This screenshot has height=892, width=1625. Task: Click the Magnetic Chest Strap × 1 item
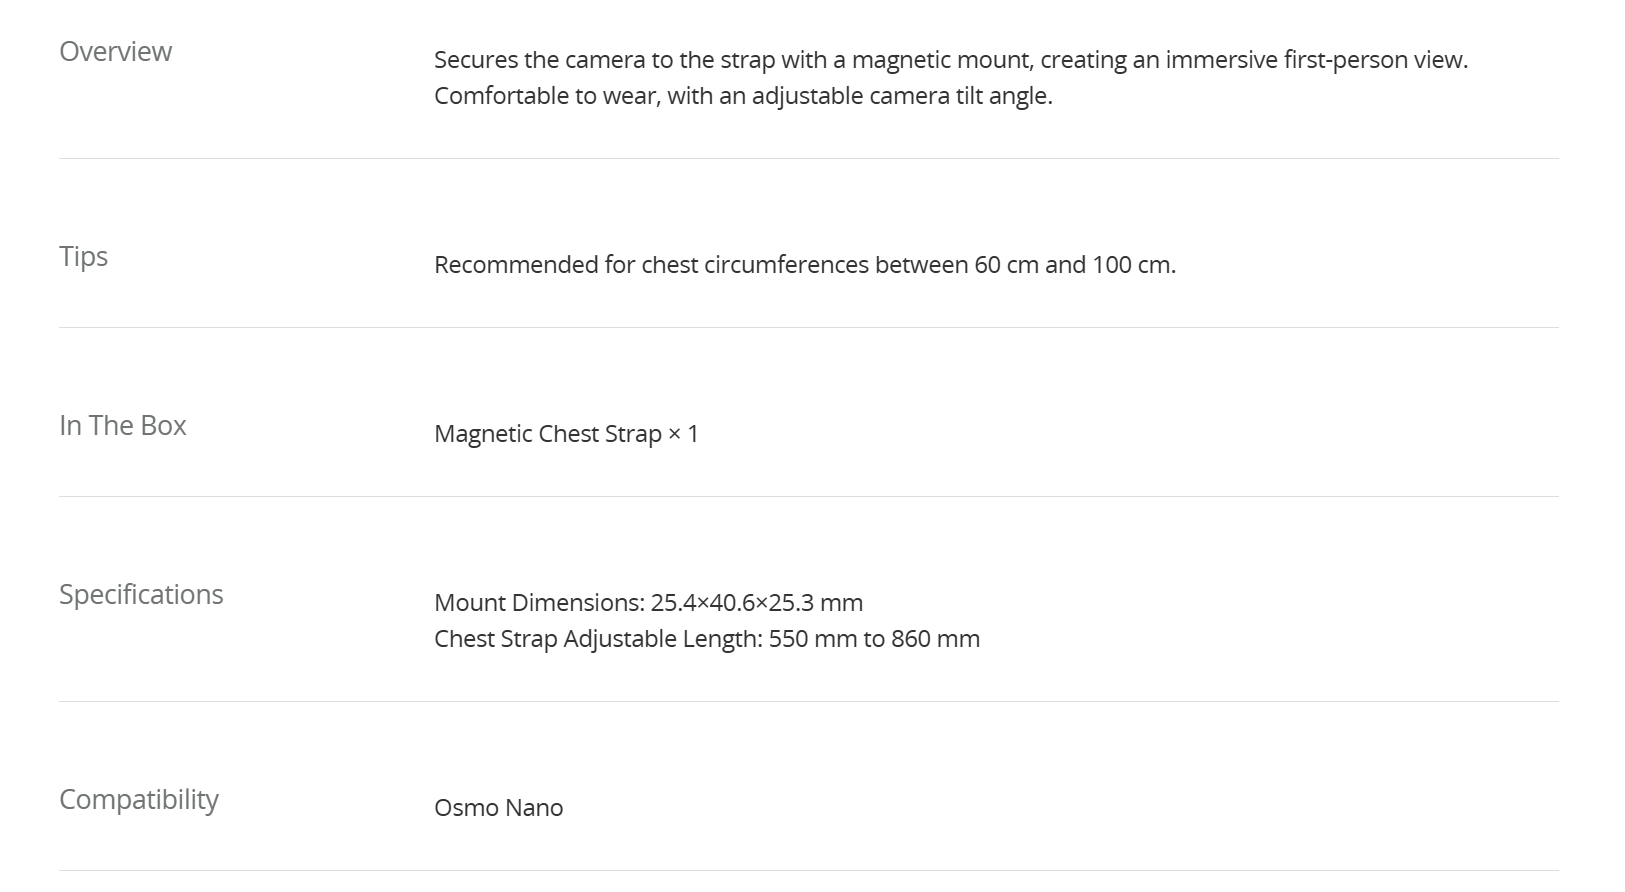[566, 434]
